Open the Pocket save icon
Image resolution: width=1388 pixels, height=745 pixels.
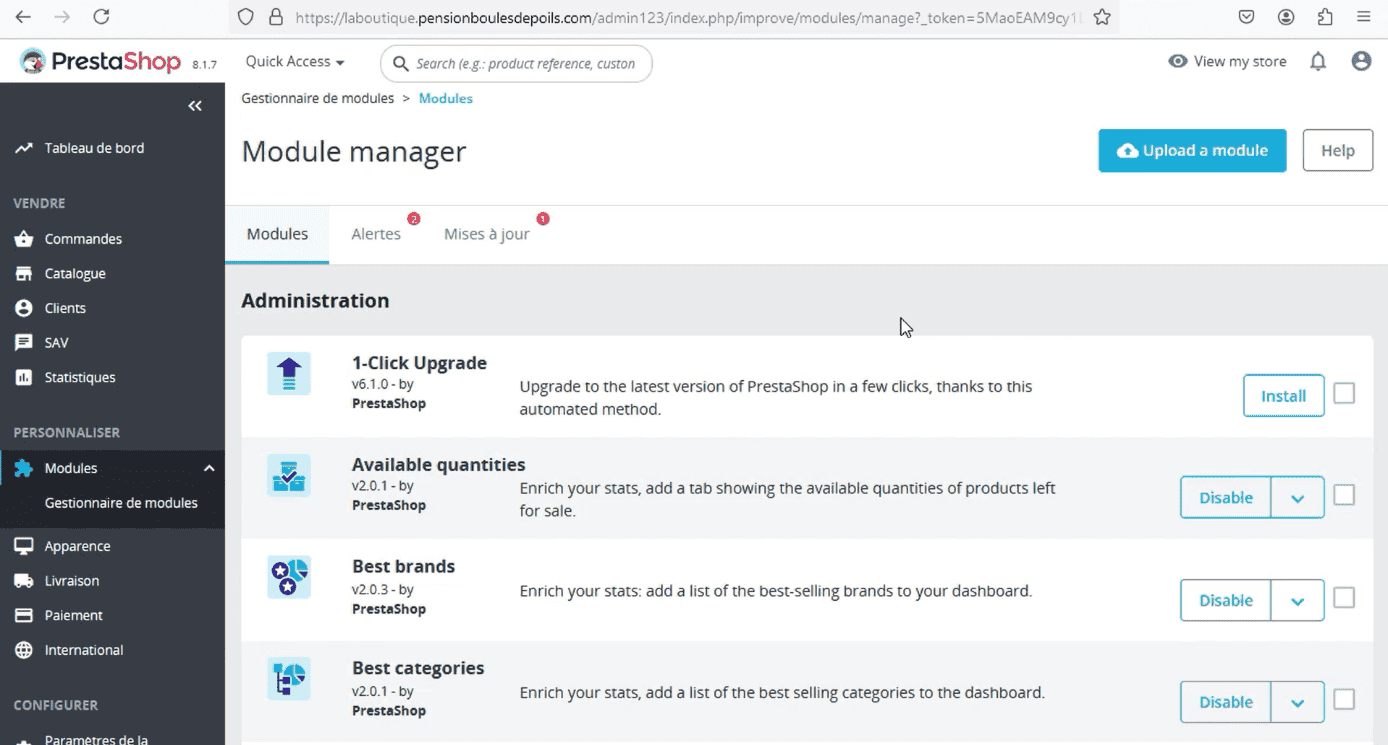pos(1246,17)
